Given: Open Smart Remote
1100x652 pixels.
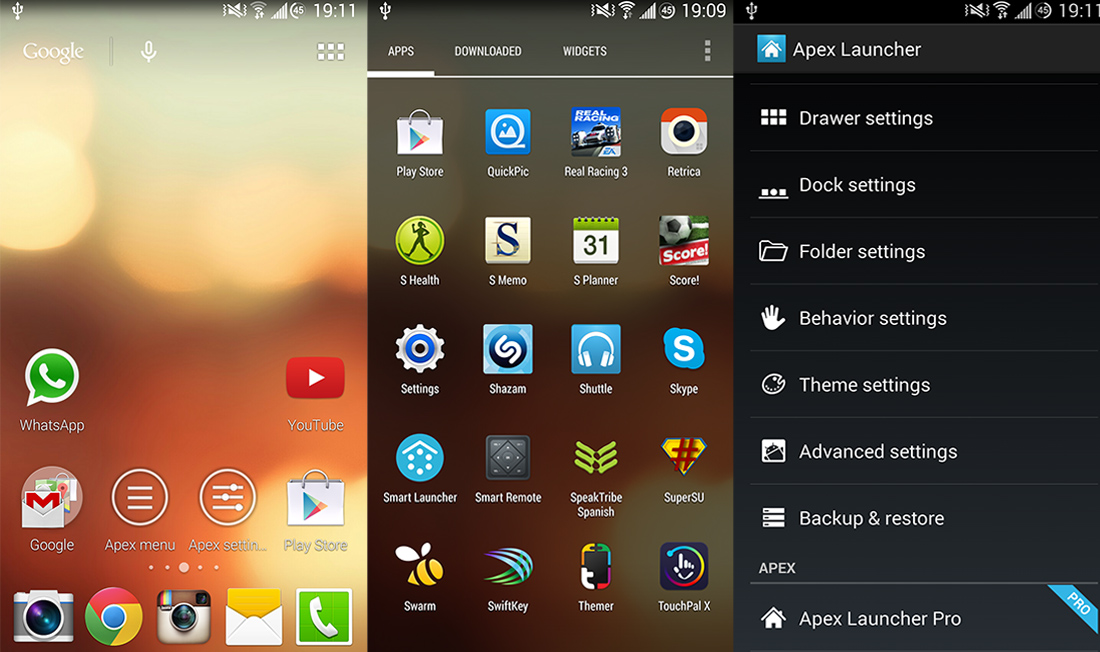Looking at the screenshot, I should 507,462.
